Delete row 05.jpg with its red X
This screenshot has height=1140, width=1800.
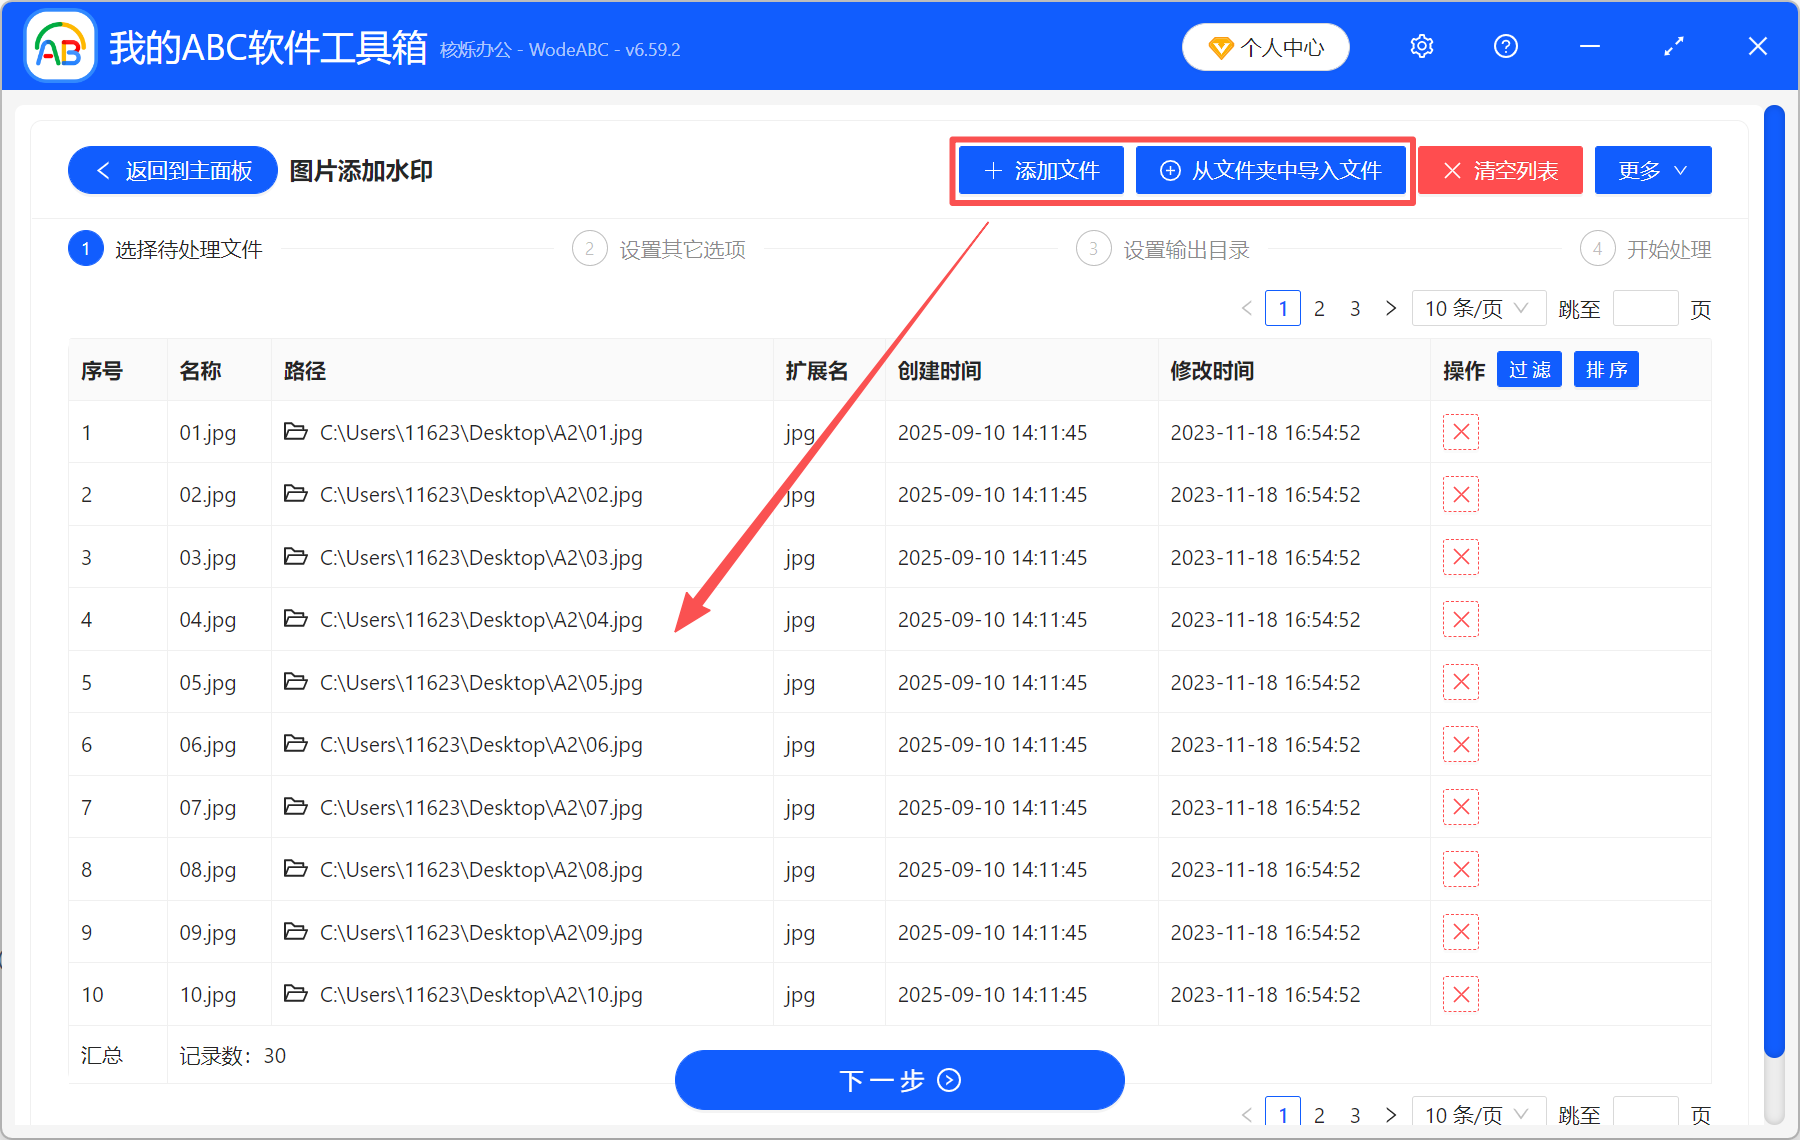click(1461, 682)
